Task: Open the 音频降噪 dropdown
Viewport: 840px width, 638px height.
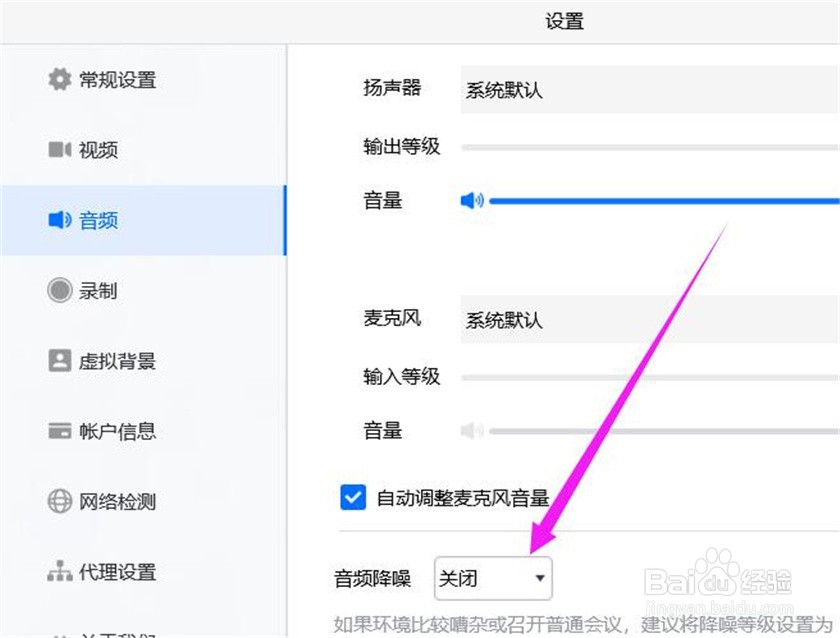Action: (x=493, y=578)
